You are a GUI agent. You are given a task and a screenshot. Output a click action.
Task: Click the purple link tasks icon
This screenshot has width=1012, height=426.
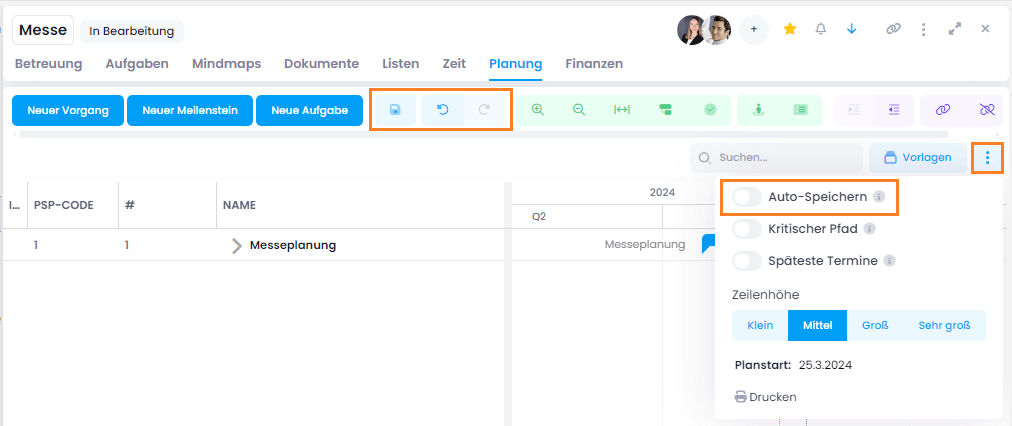point(942,110)
